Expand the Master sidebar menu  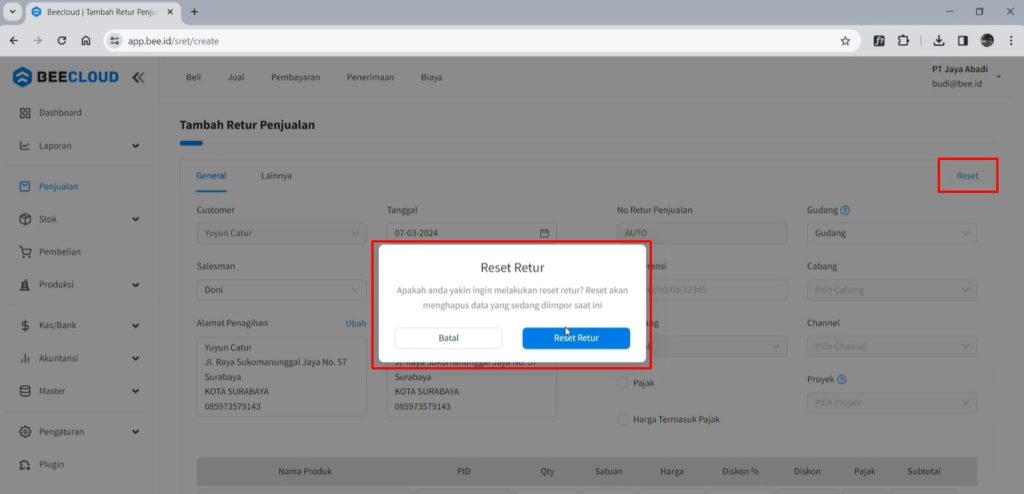135,391
